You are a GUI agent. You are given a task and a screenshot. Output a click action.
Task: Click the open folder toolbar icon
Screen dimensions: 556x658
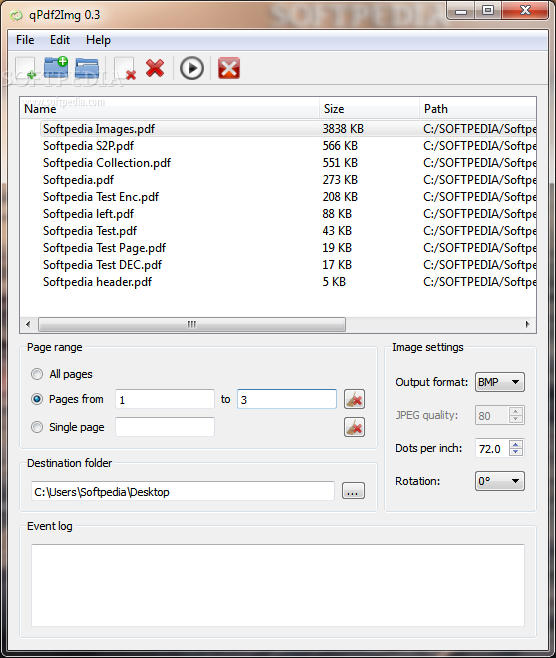tap(87, 68)
